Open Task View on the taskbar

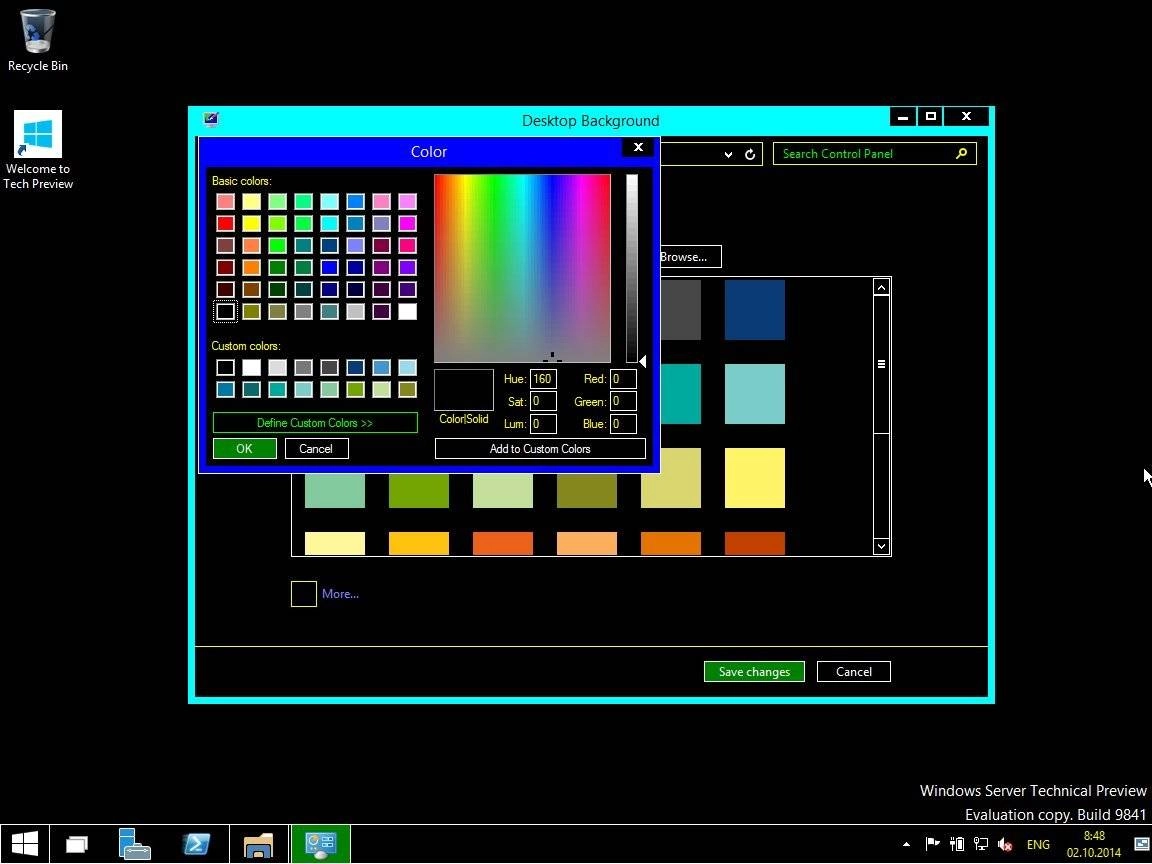point(76,844)
